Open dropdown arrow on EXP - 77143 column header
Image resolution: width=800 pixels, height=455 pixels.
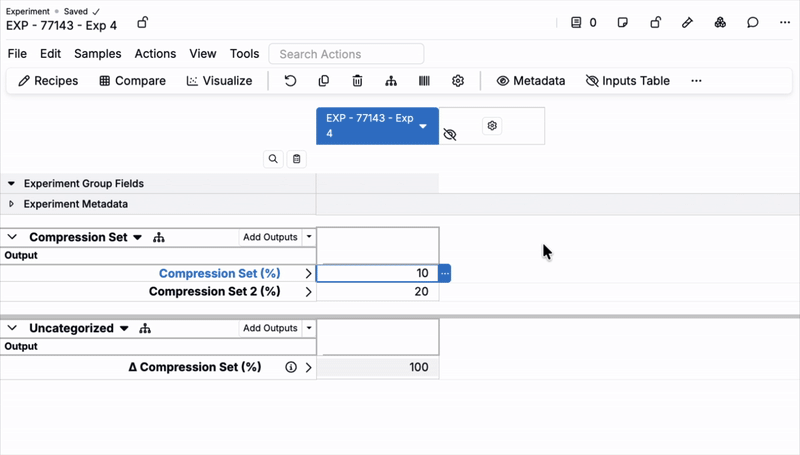(422, 126)
